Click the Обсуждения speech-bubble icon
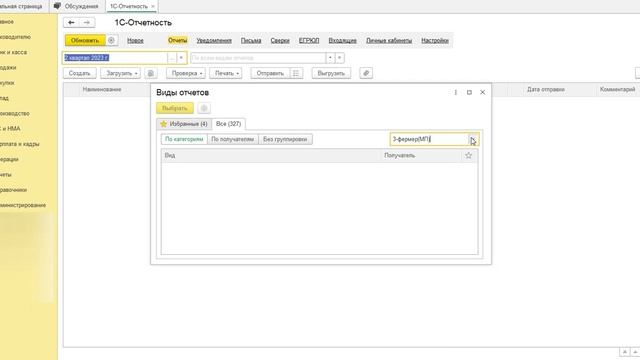The height and width of the screenshot is (360, 640). pos(58,6)
